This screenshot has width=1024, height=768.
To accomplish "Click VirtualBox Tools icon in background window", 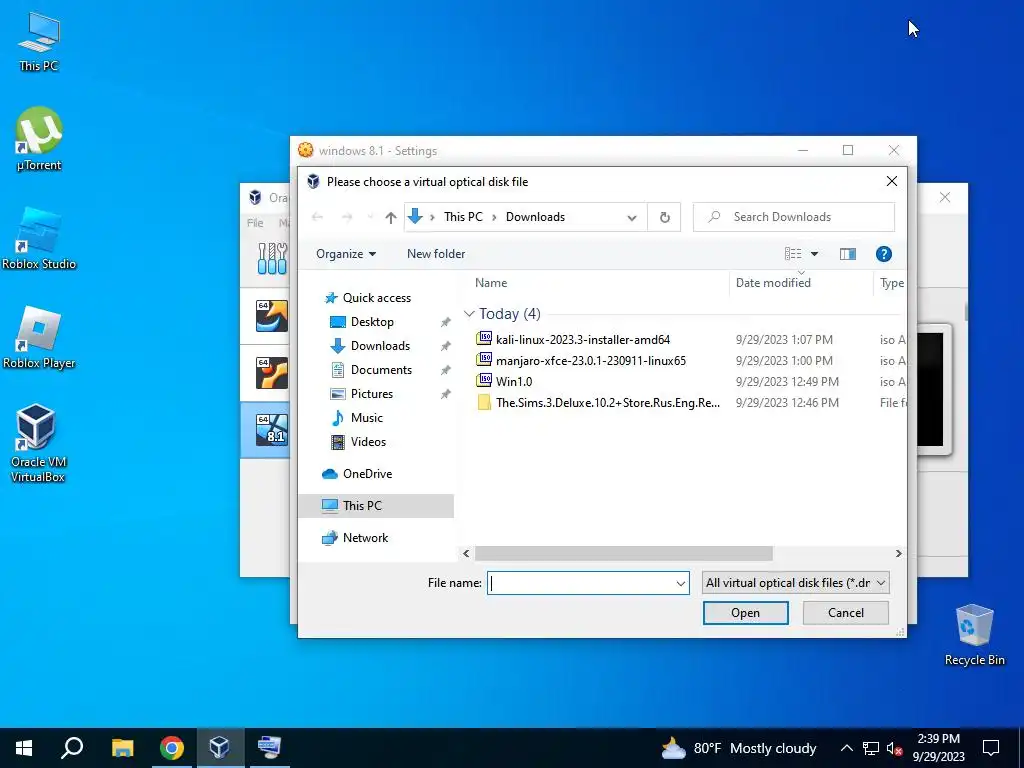I will point(272,259).
